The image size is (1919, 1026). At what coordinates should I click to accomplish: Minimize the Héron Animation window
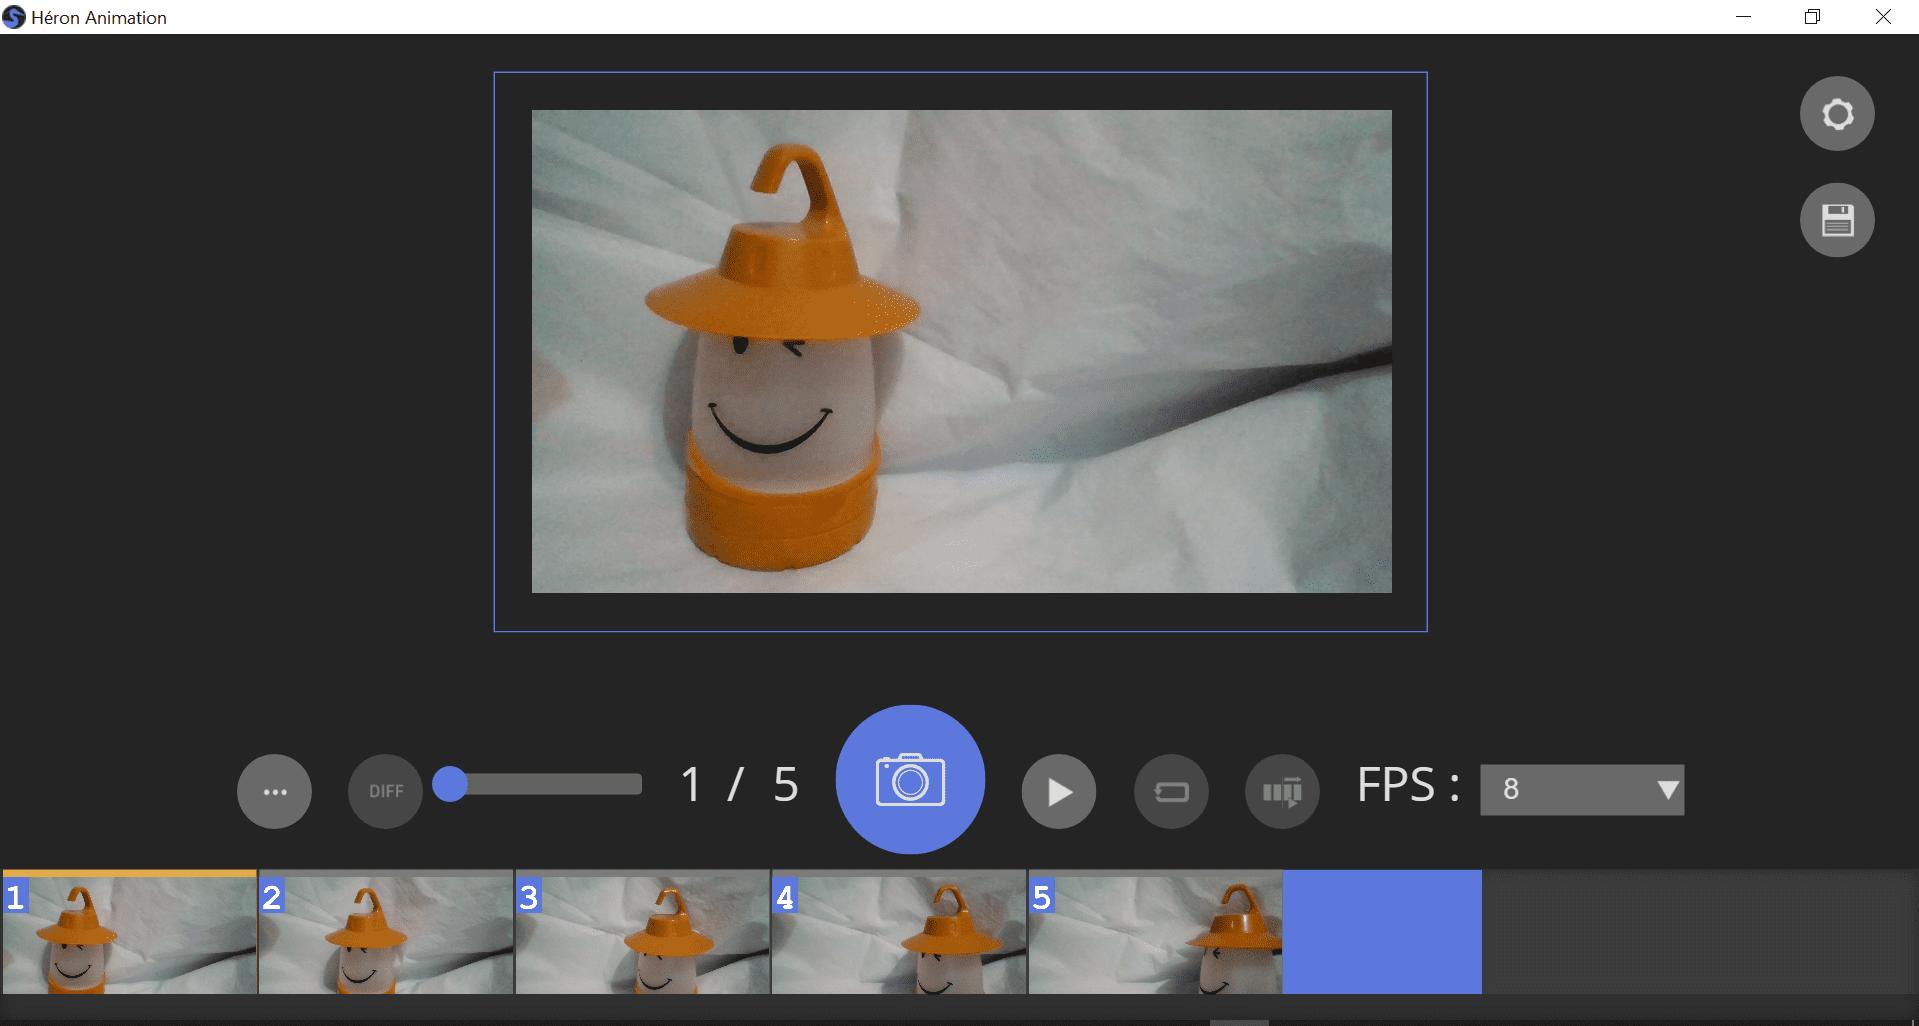(x=1745, y=16)
